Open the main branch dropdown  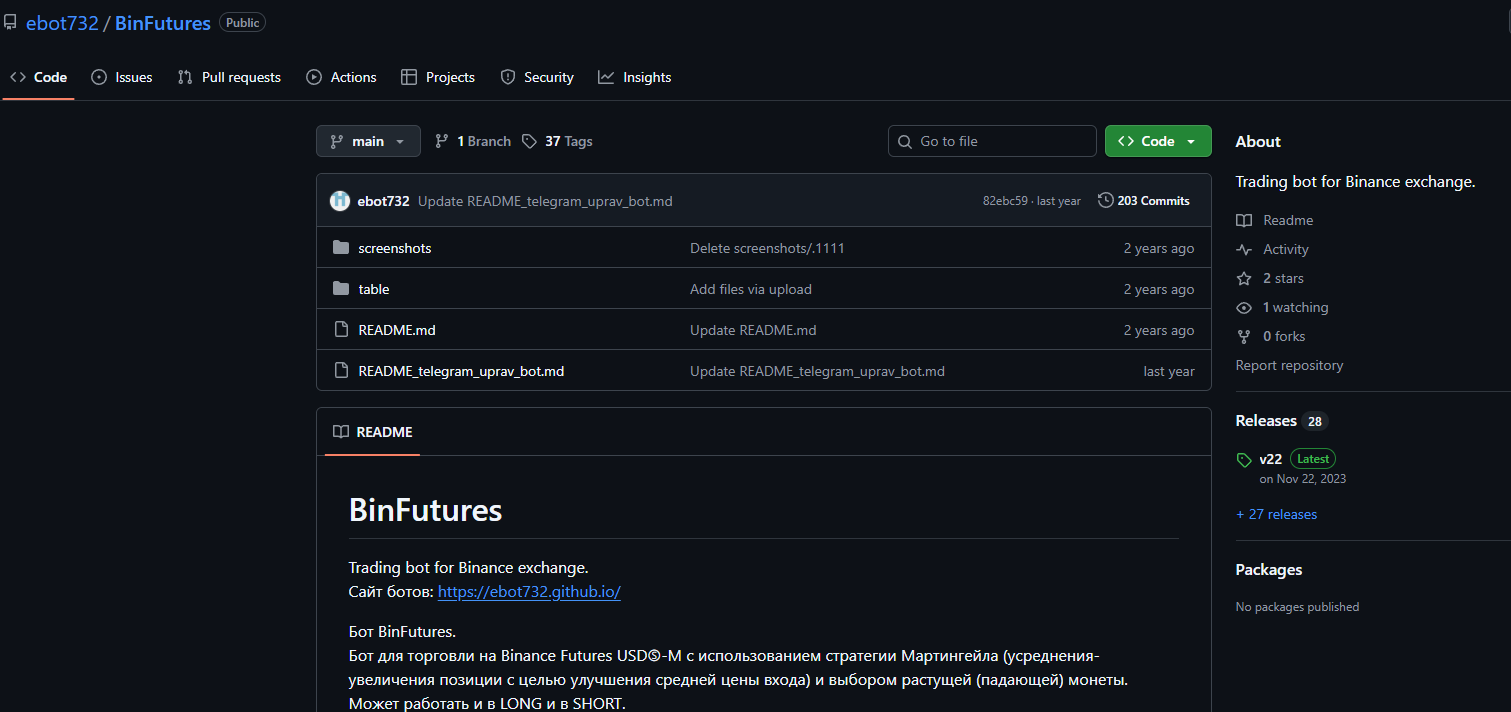pos(368,140)
